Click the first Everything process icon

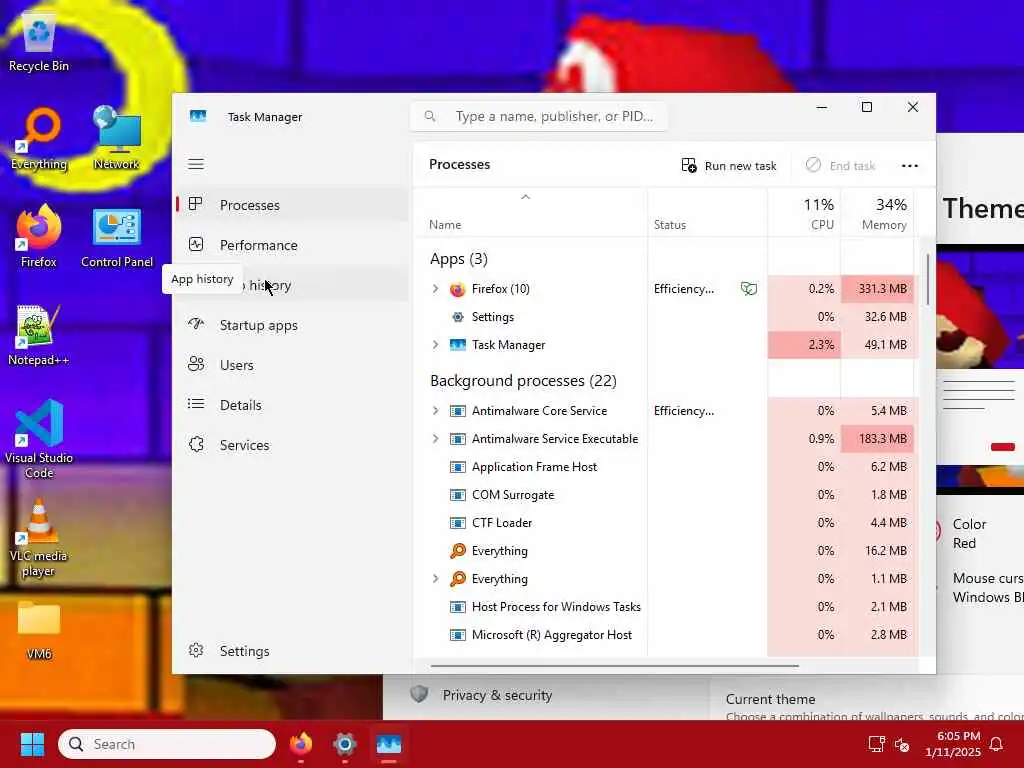pyautogui.click(x=458, y=551)
